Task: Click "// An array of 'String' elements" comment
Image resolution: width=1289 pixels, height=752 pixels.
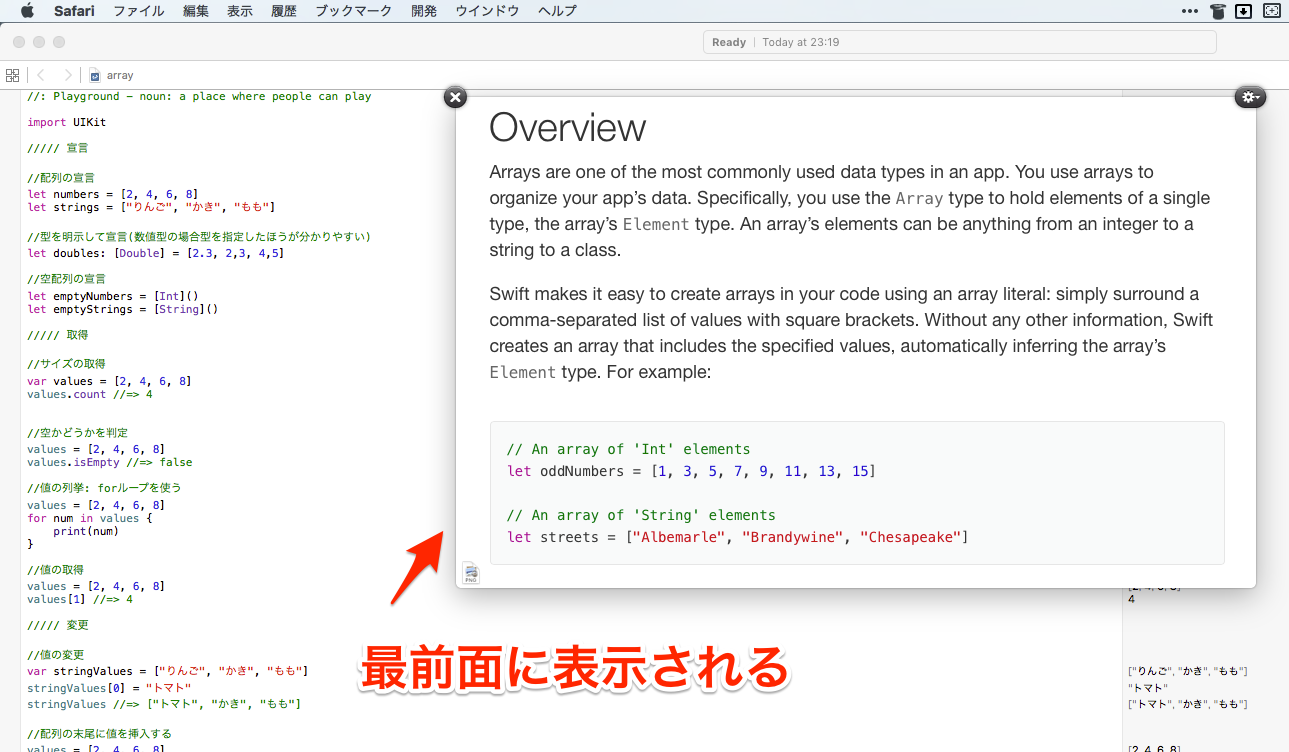Action: point(641,515)
